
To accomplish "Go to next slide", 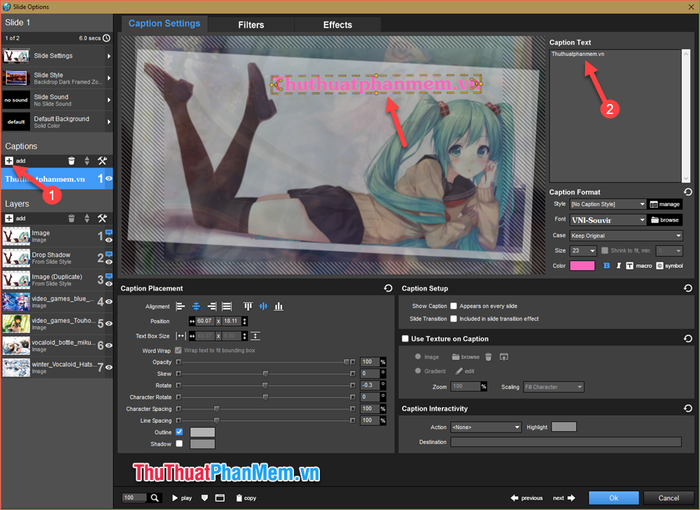I will tap(564, 497).
